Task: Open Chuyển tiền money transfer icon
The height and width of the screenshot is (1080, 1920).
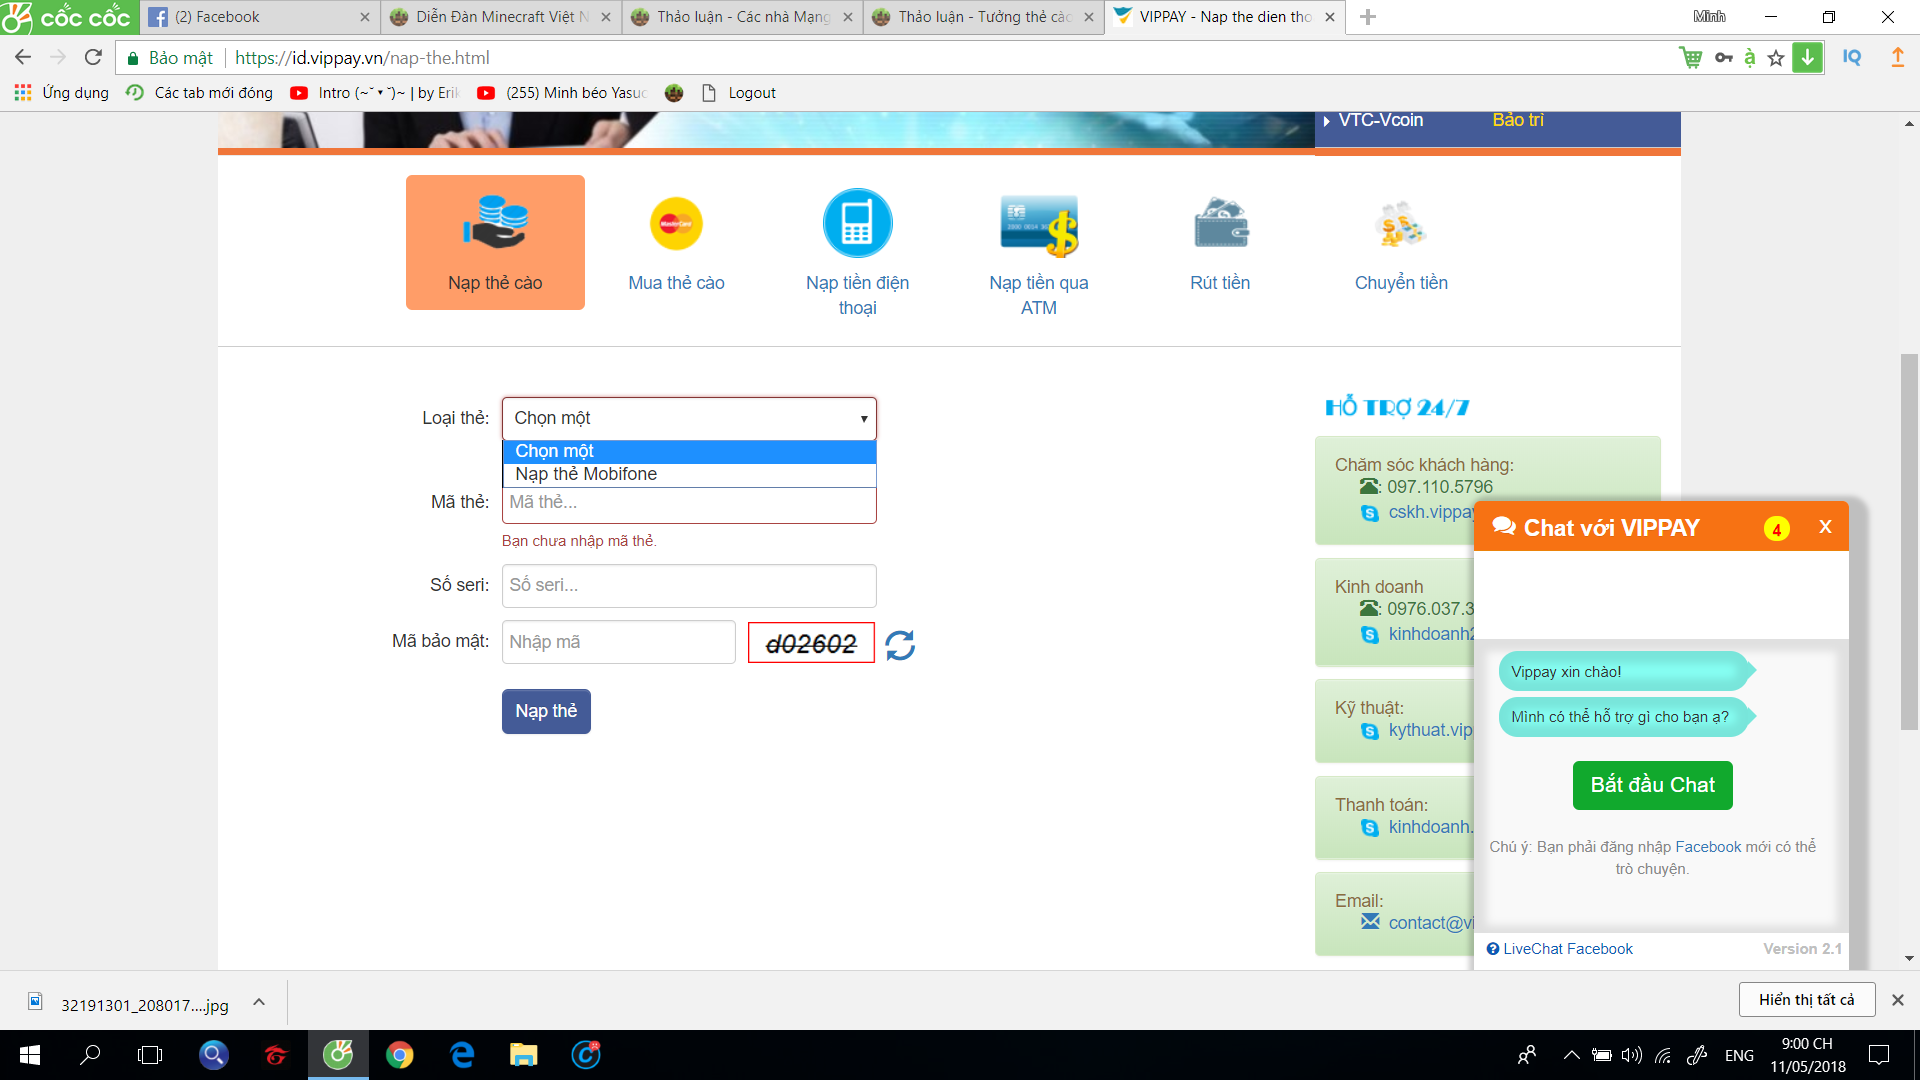Action: pos(1400,224)
